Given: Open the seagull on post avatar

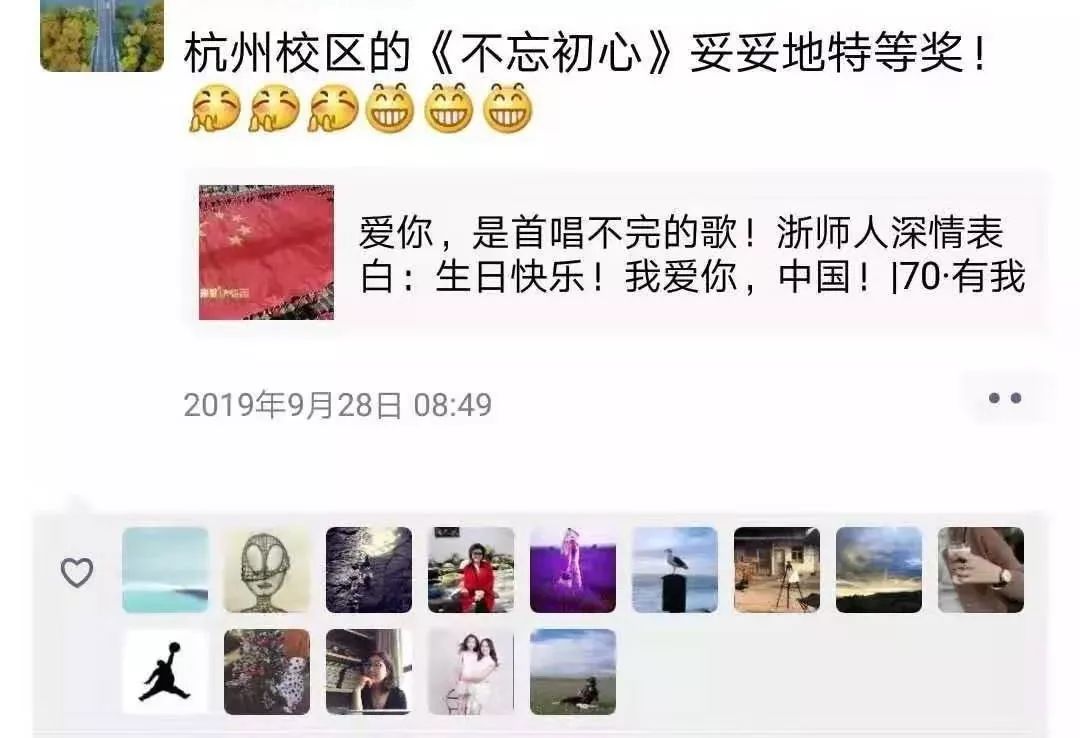Looking at the screenshot, I should point(674,570).
